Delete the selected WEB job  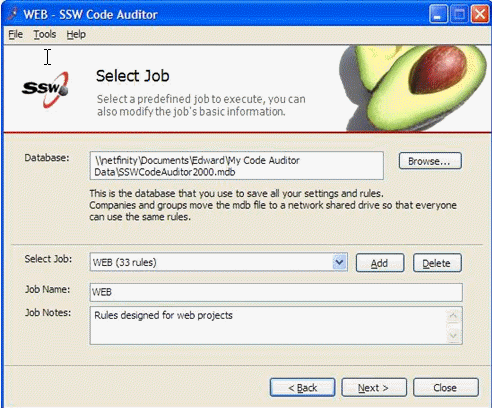[437, 263]
